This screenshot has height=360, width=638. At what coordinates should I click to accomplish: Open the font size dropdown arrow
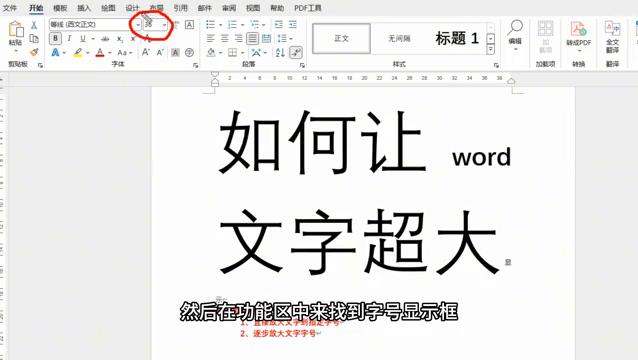[164, 25]
